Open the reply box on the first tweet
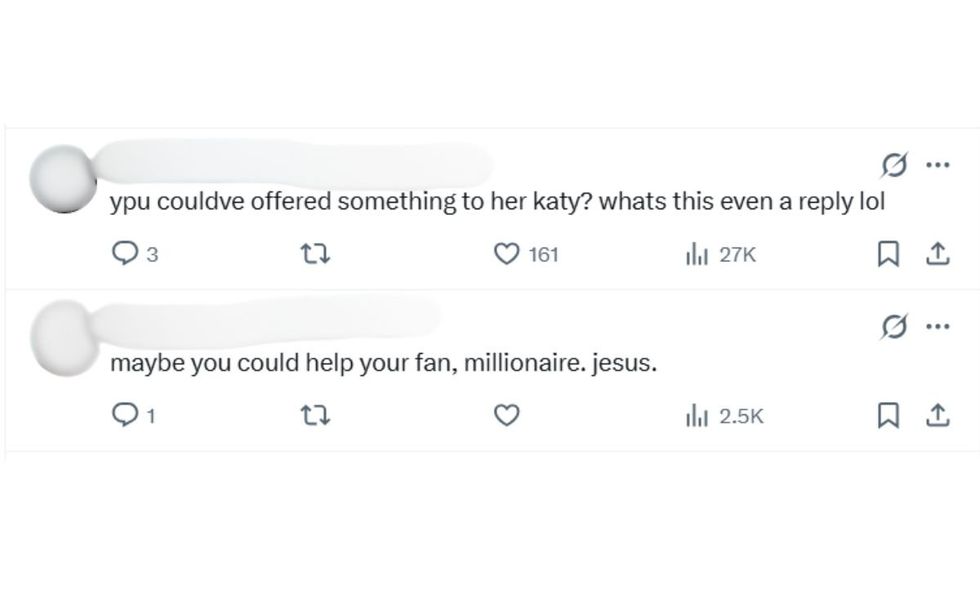The width and height of the screenshot is (980, 613). click(124, 255)
